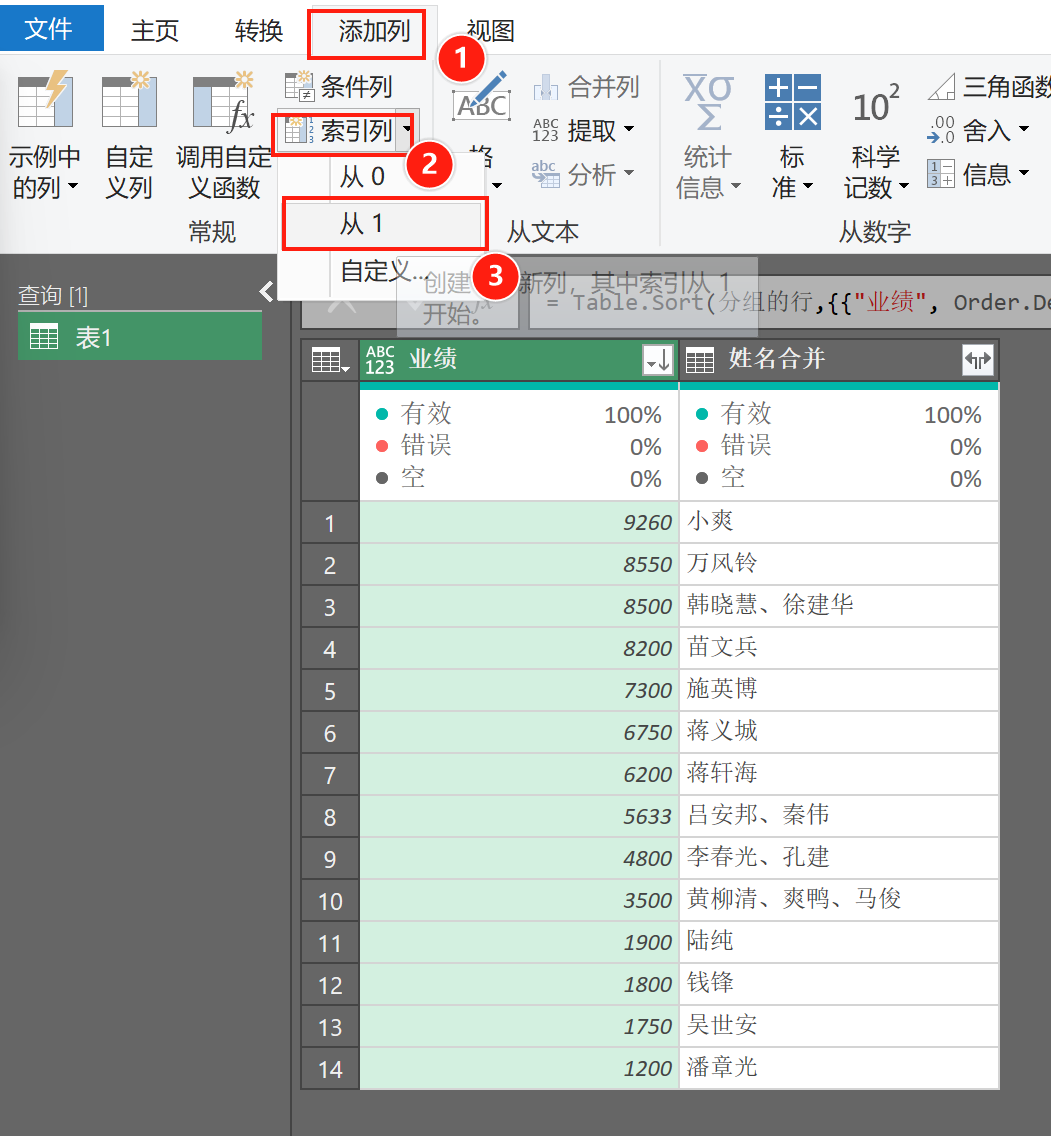Viewport: 1051px width, 1136px height.
Task: Click the cell with value 6750
Action: tap(519, 732)
